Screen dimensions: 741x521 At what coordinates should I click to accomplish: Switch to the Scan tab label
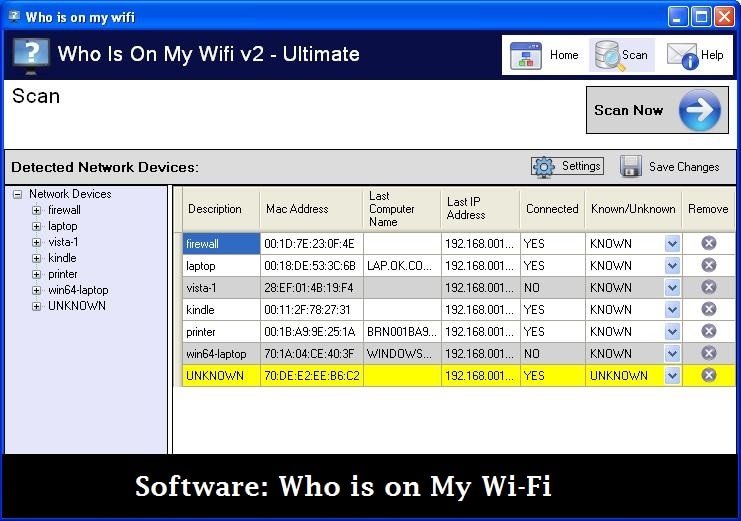pos(634,55)
